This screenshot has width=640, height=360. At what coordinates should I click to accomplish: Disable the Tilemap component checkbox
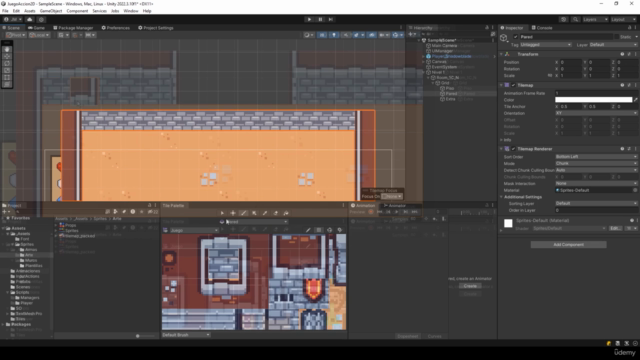pyautogui.click(x=513, y=85)
